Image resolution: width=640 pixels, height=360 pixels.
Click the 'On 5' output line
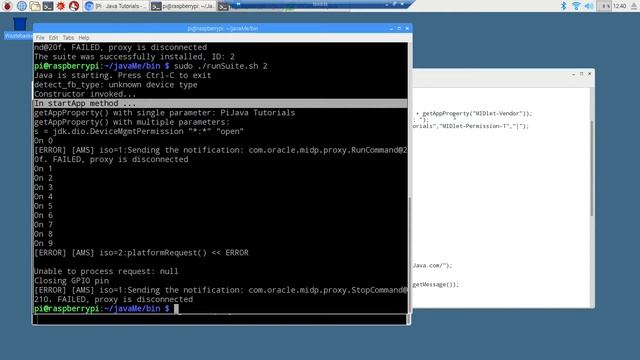click(x=43, y=206)
